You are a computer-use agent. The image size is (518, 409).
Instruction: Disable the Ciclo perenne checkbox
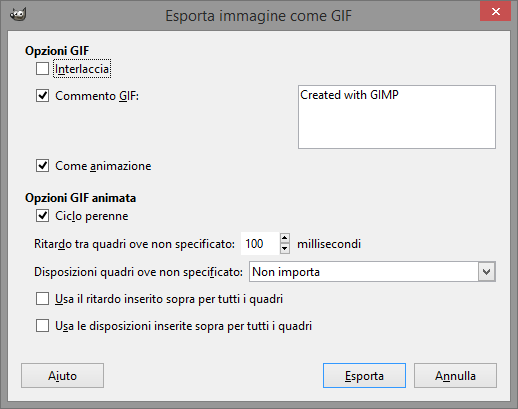[42, 216]
